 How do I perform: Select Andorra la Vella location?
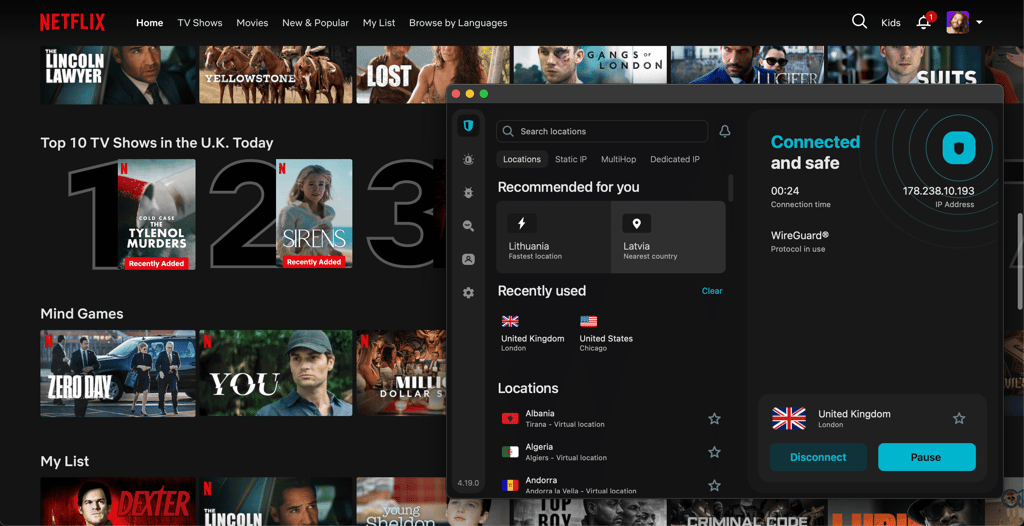point(611,485)
